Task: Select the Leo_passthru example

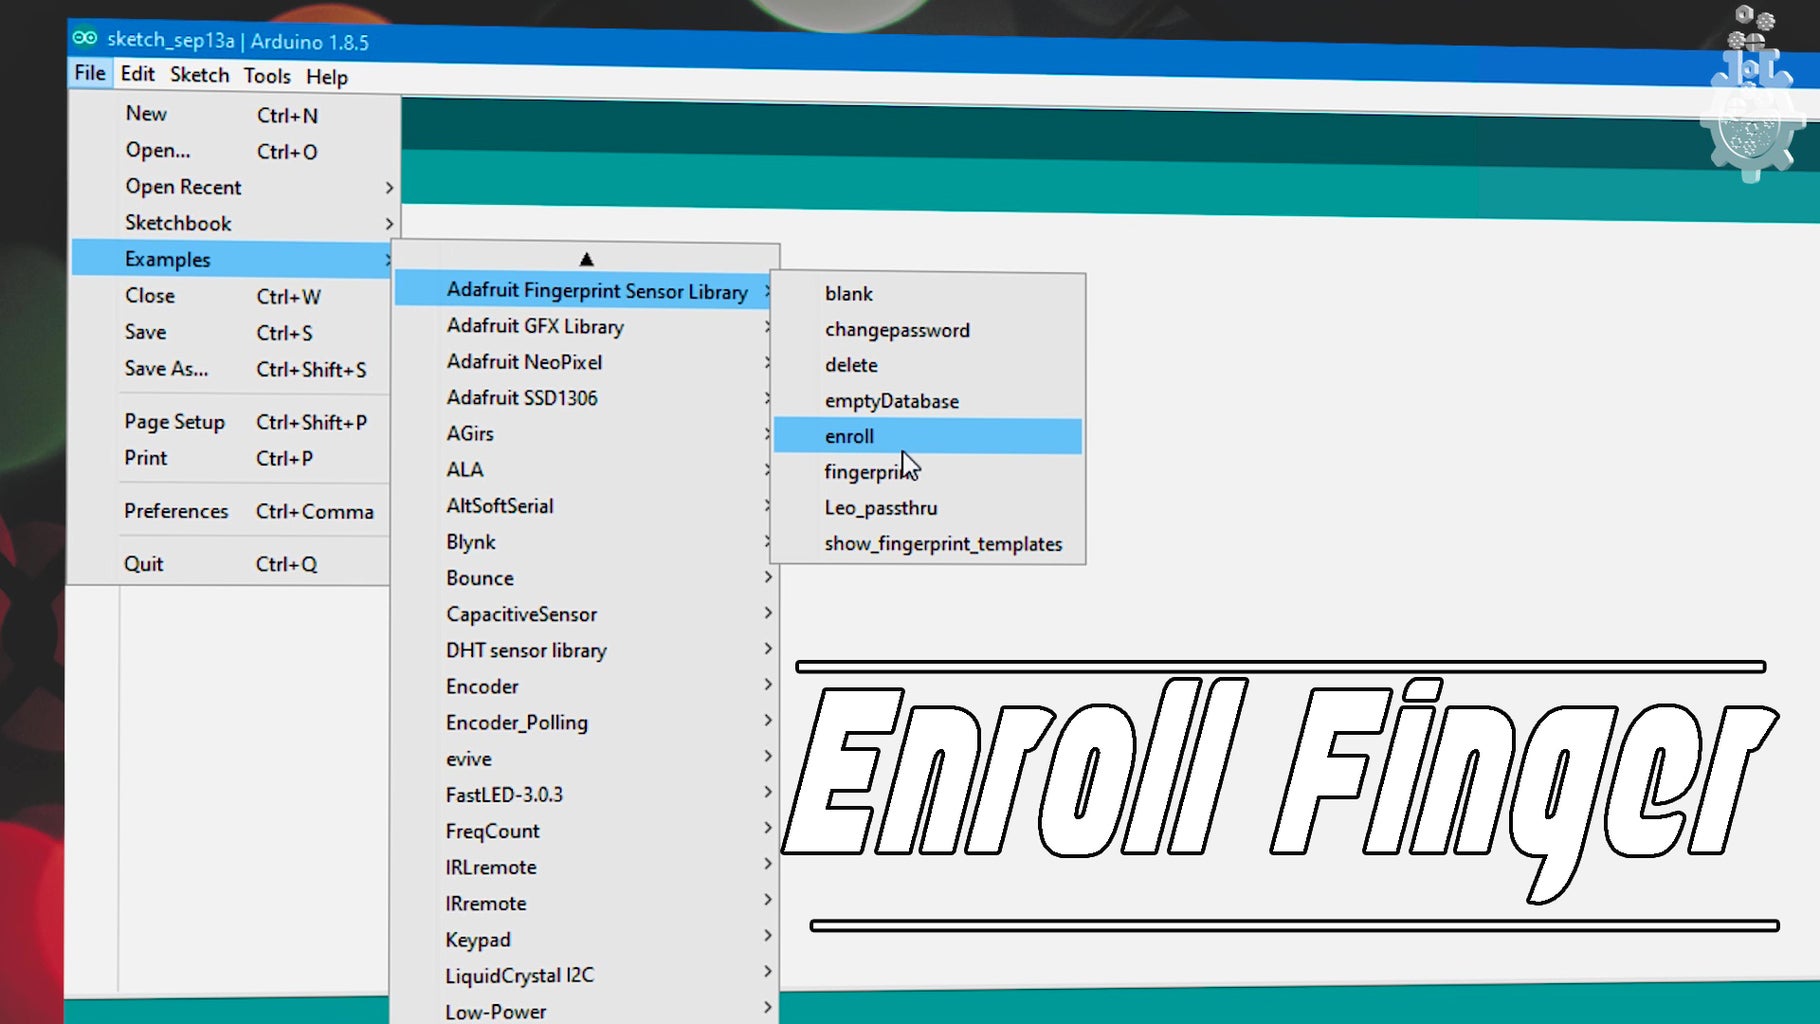Action: coord(880,507)
